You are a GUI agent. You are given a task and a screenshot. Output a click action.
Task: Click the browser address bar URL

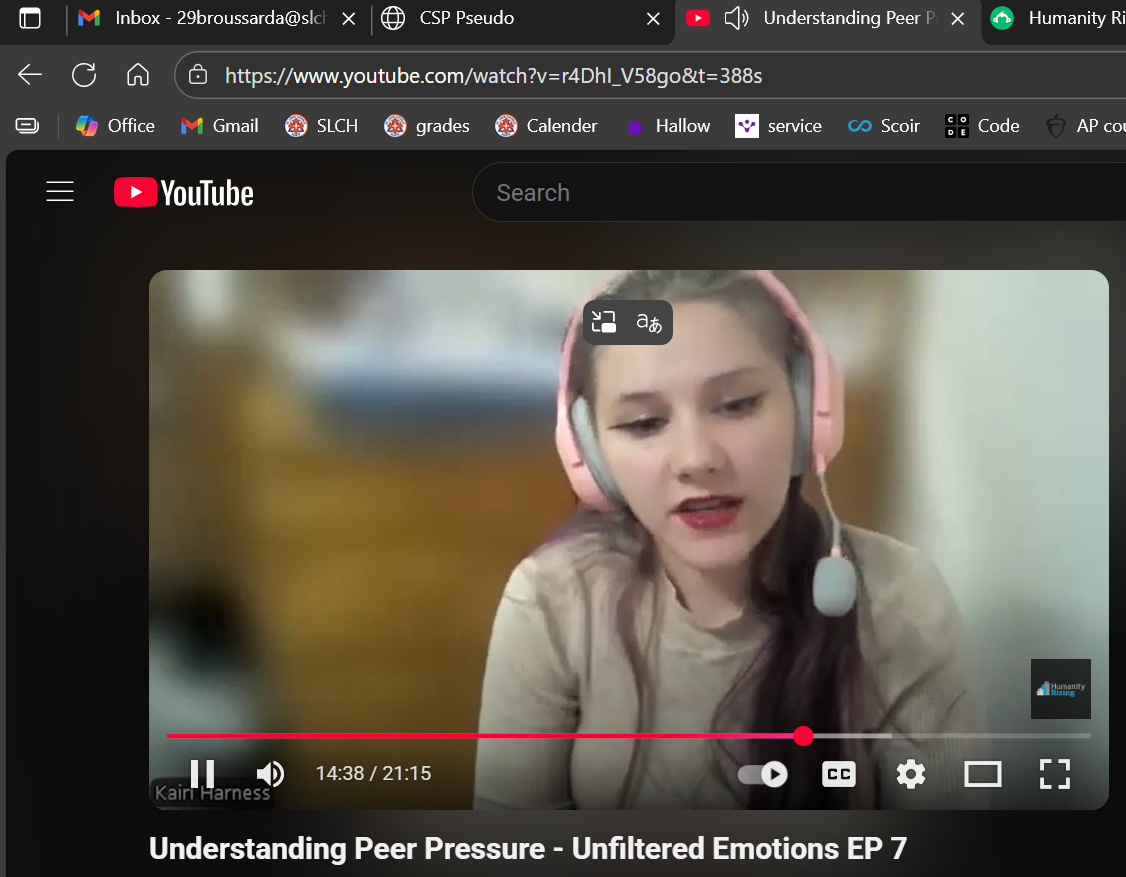493,75
